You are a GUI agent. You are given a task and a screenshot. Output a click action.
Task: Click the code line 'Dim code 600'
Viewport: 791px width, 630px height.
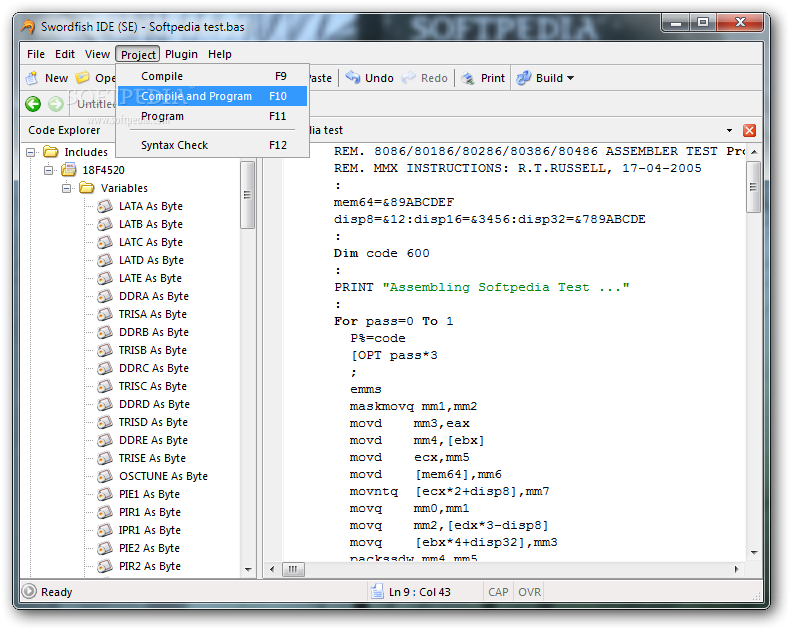tap(381, 253)
